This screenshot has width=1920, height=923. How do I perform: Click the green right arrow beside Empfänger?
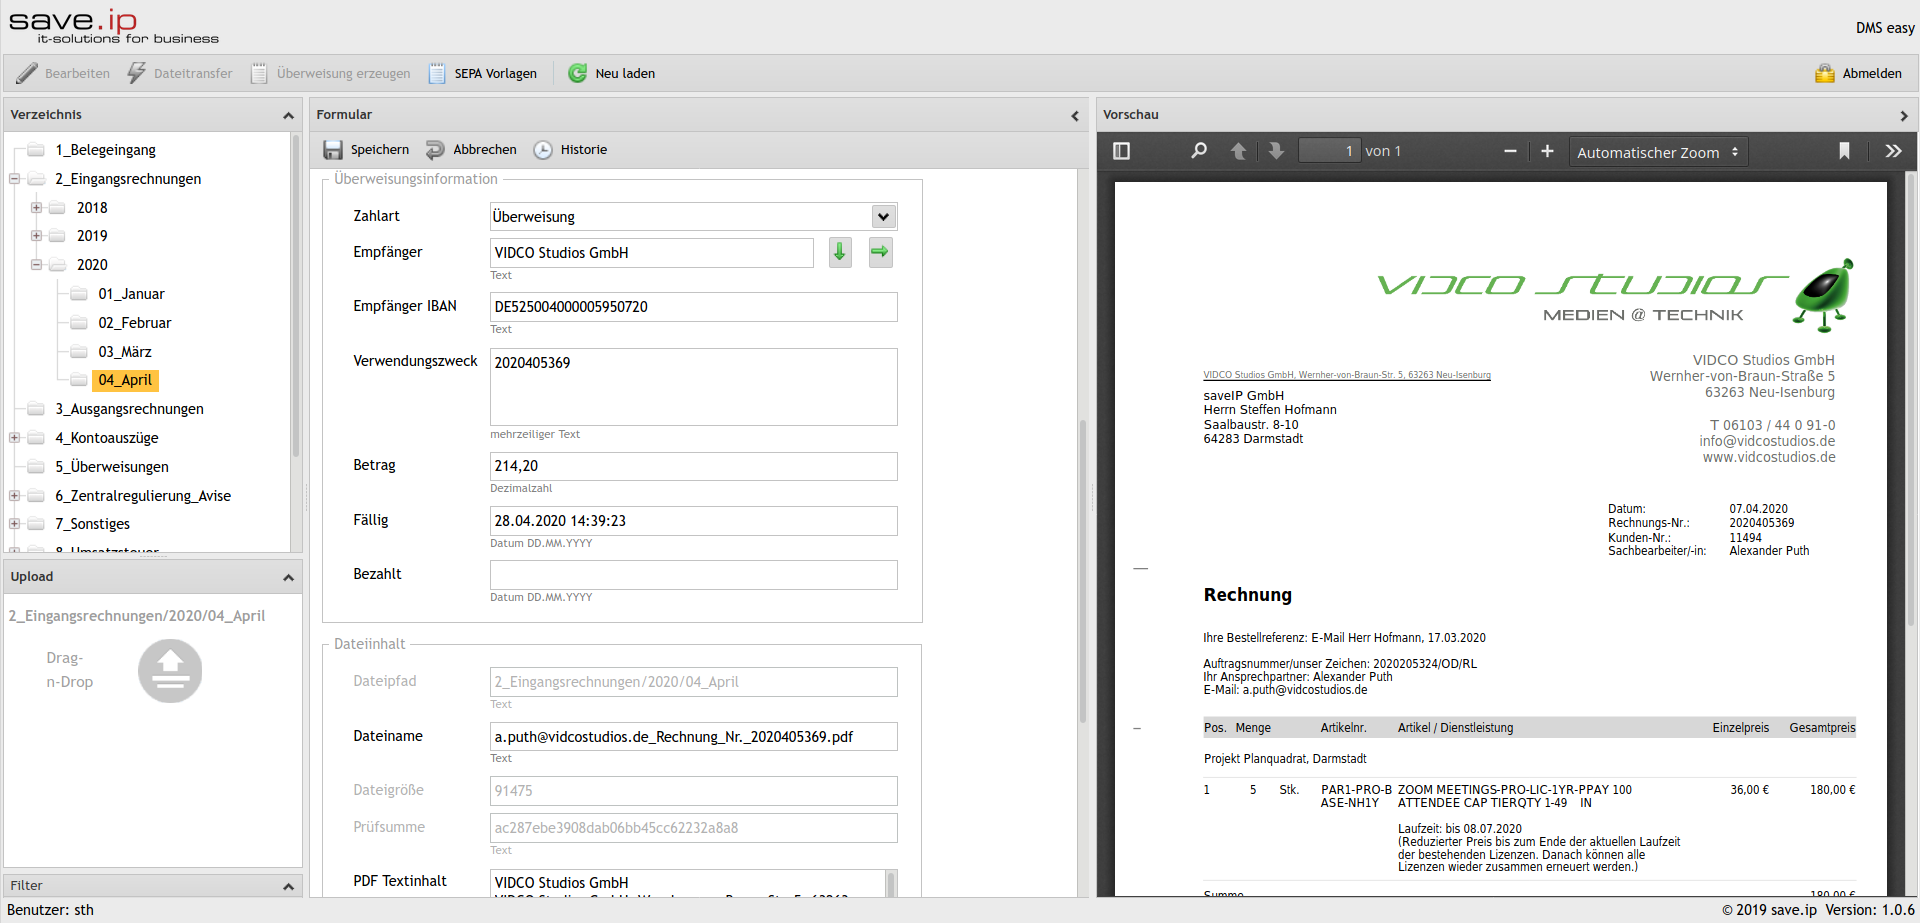click(x=880, y=252)
